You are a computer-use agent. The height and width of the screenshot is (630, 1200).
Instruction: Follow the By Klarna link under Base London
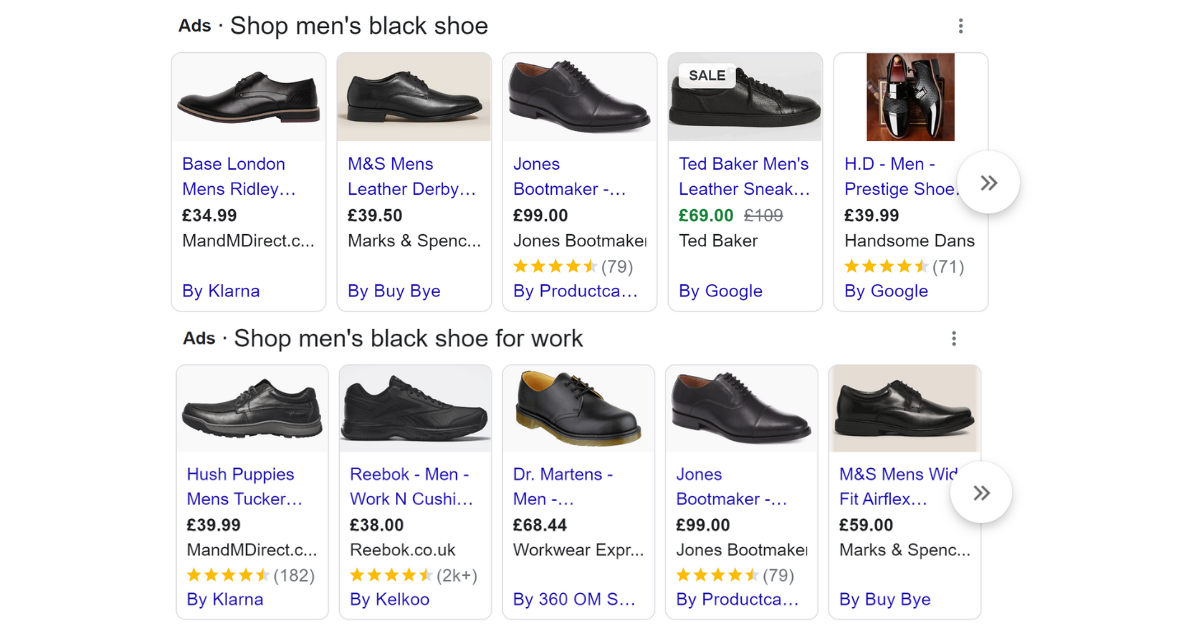point(221,291)
